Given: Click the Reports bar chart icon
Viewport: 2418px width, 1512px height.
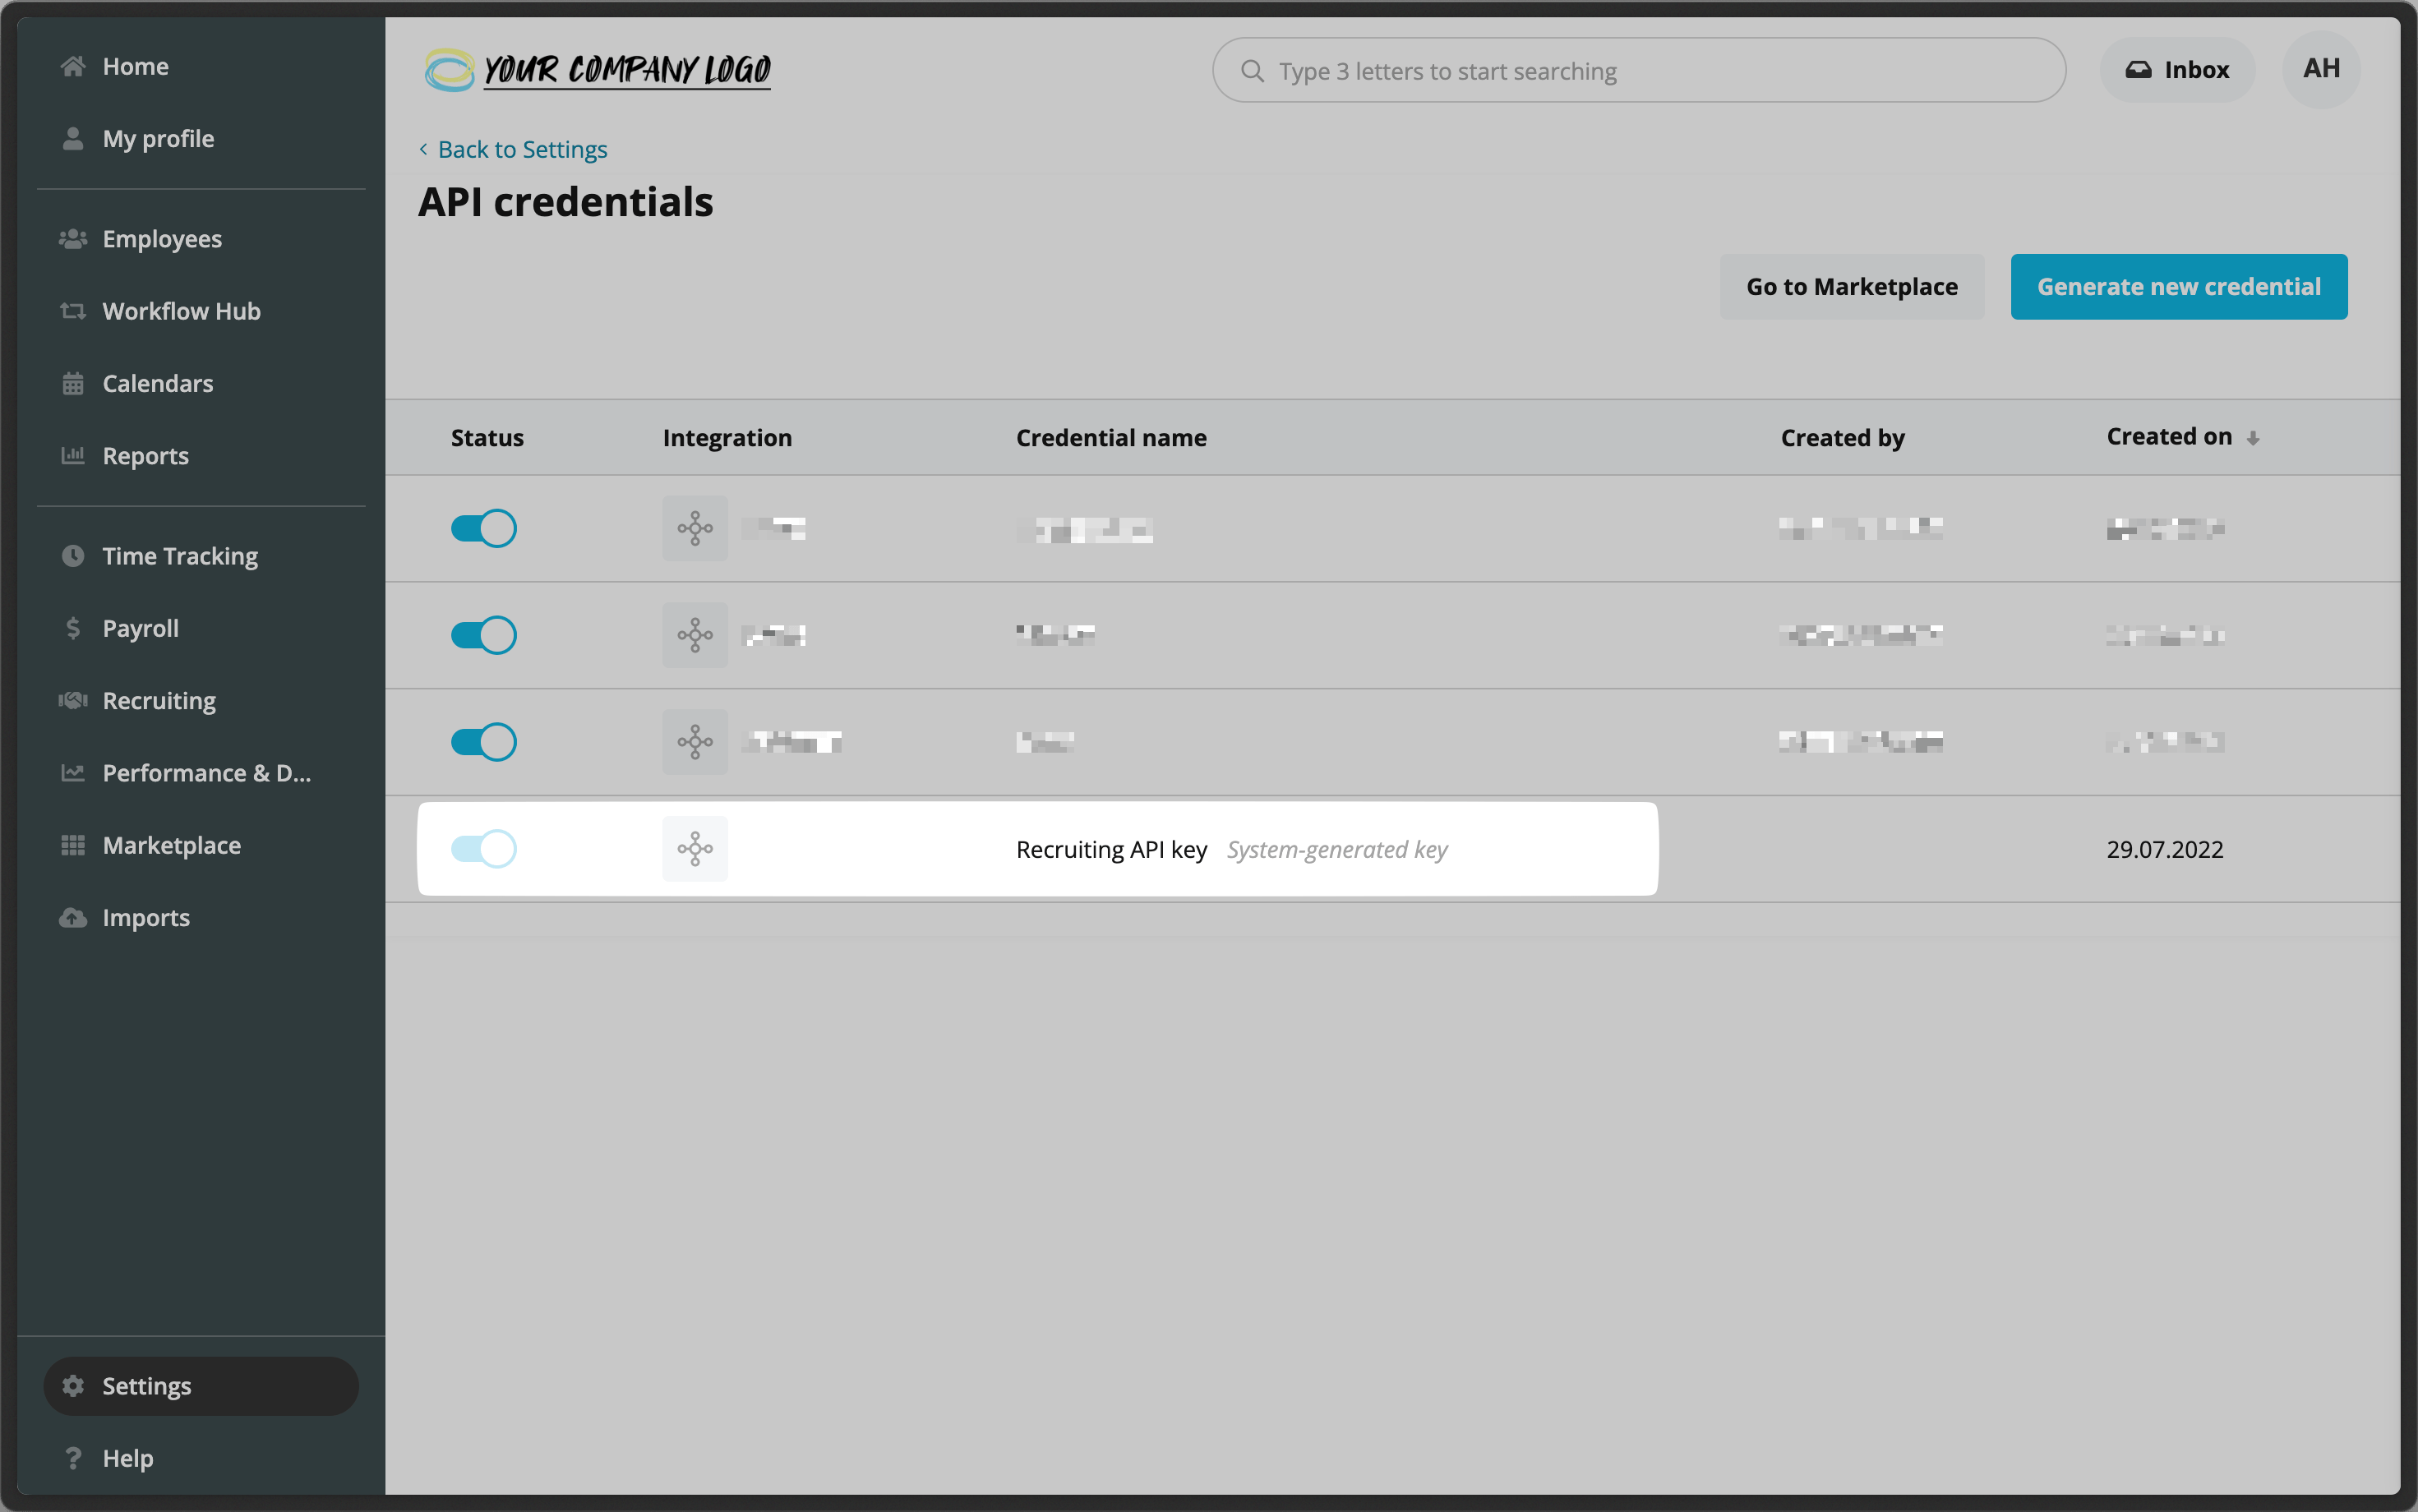Looking at the screenshot, I should click(73, 455).
